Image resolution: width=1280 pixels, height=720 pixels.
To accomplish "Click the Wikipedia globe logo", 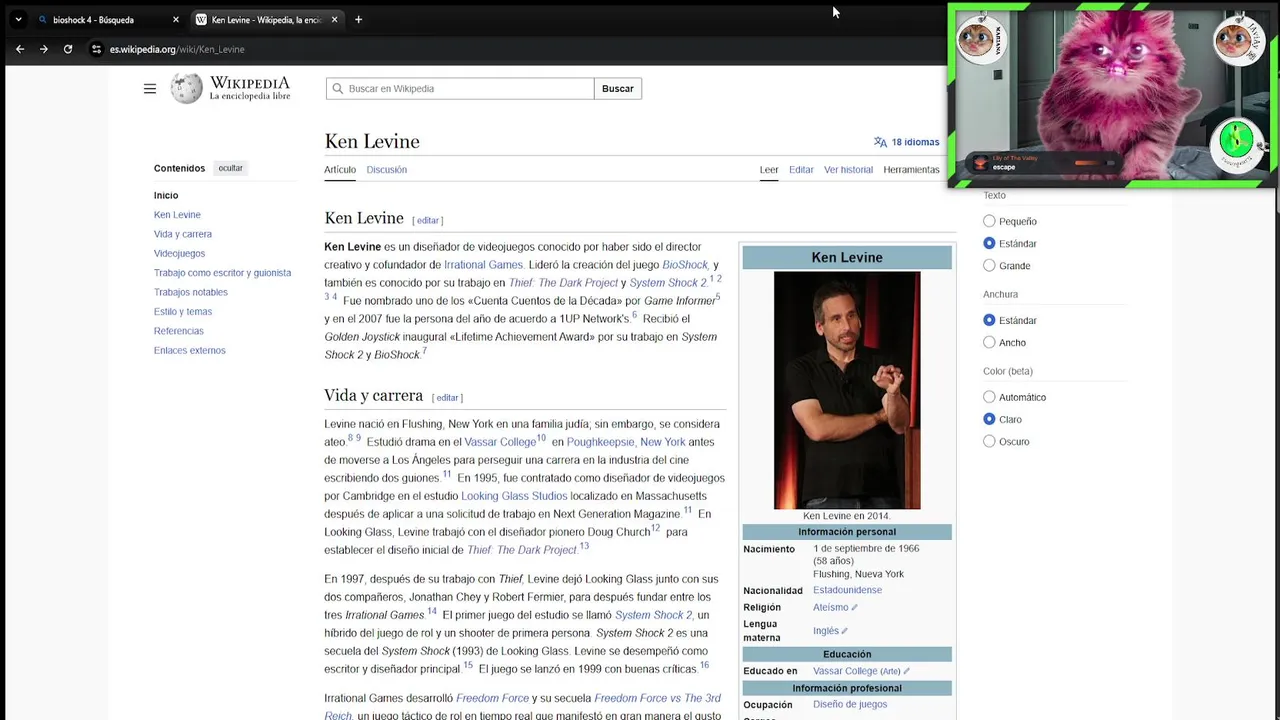I will (186, 89).
